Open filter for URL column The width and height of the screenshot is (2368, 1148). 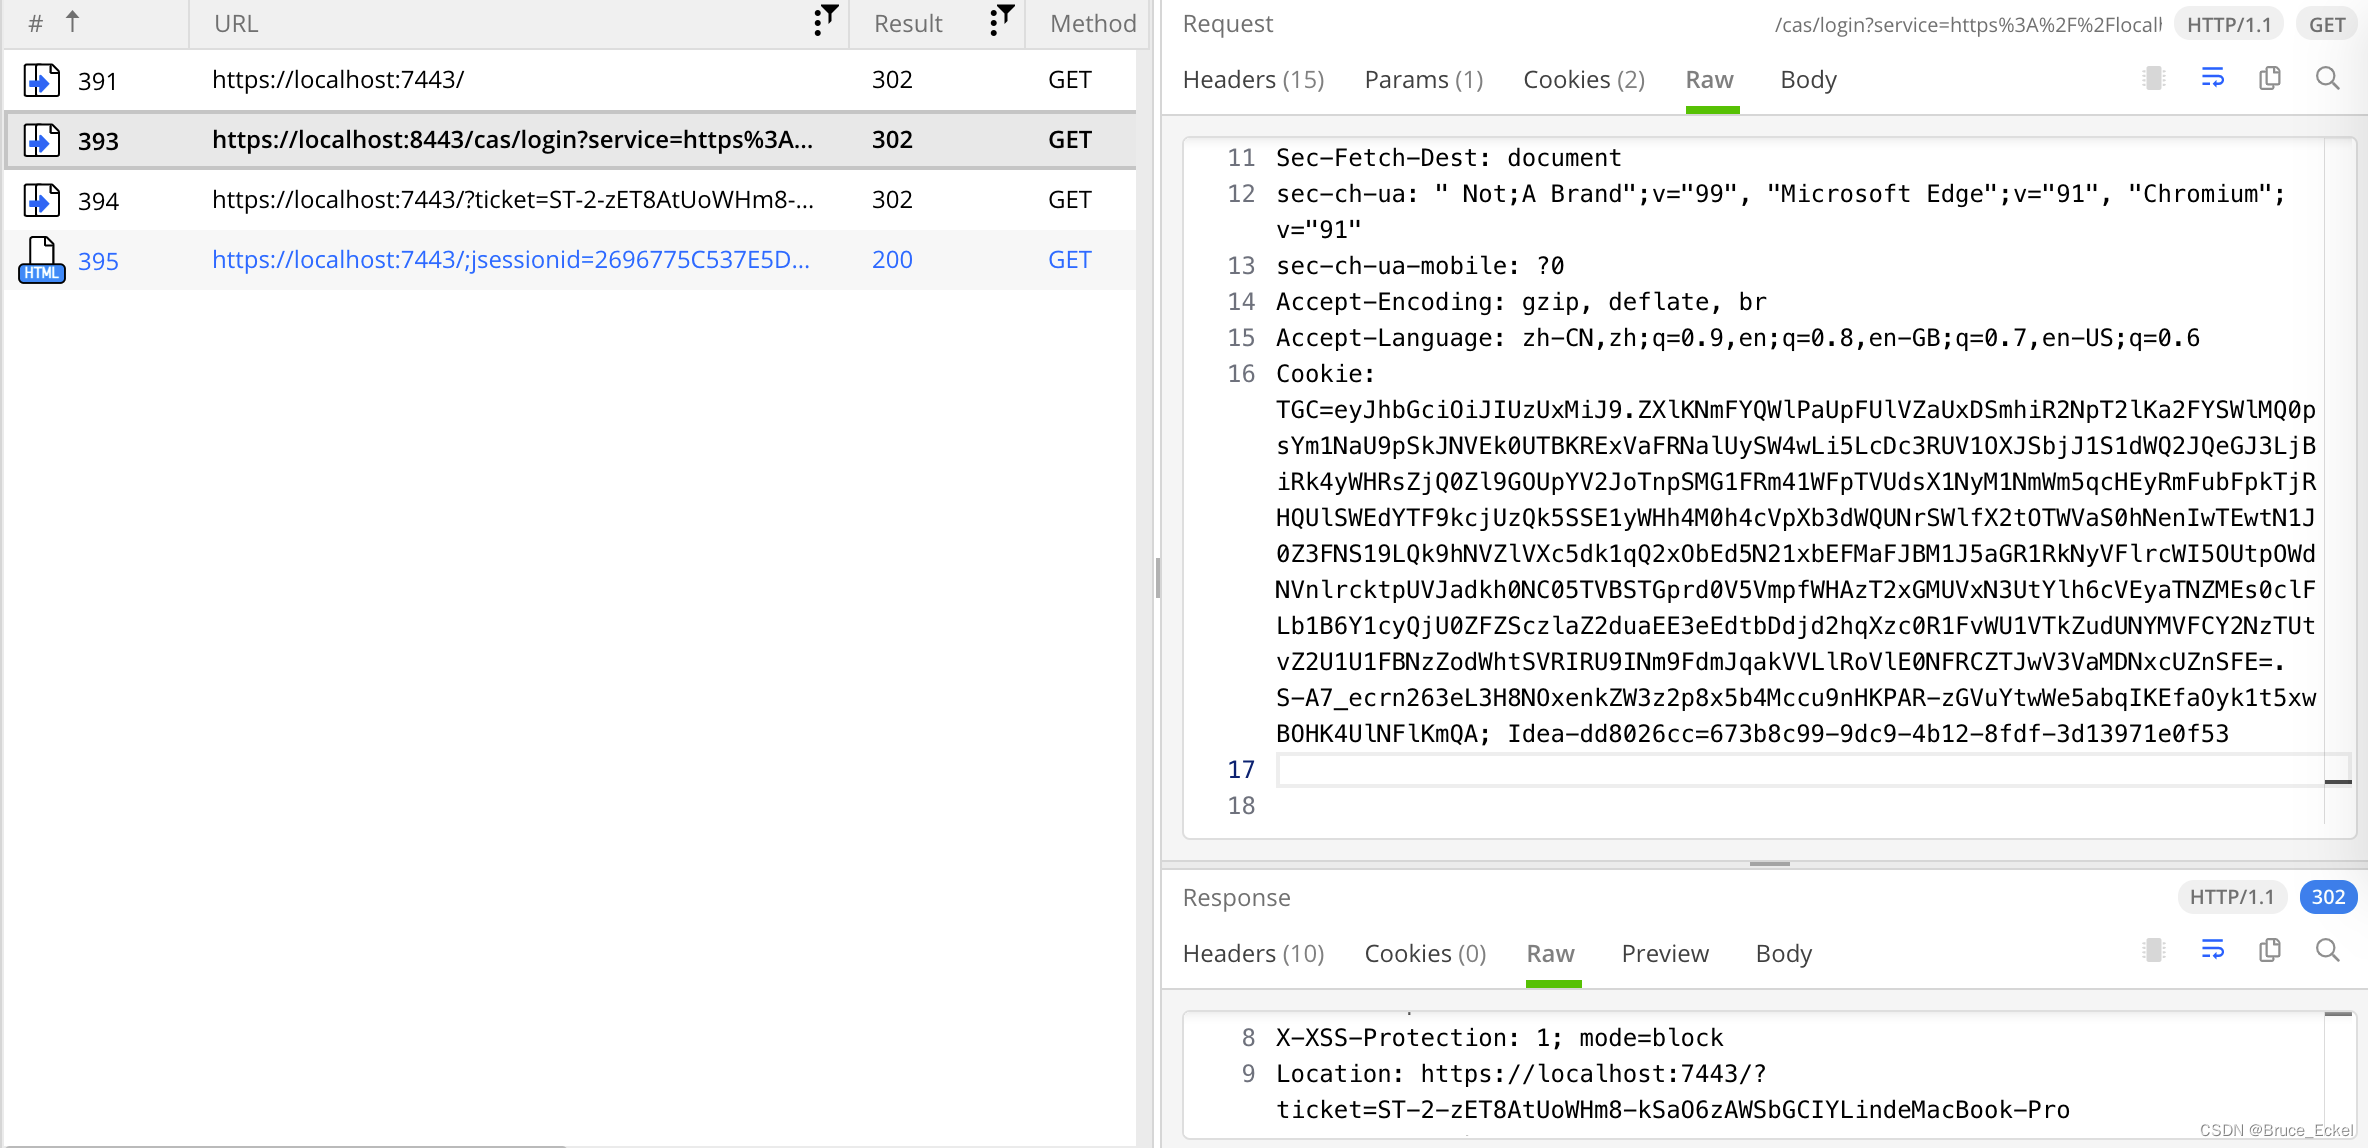(x=825, y=20)
